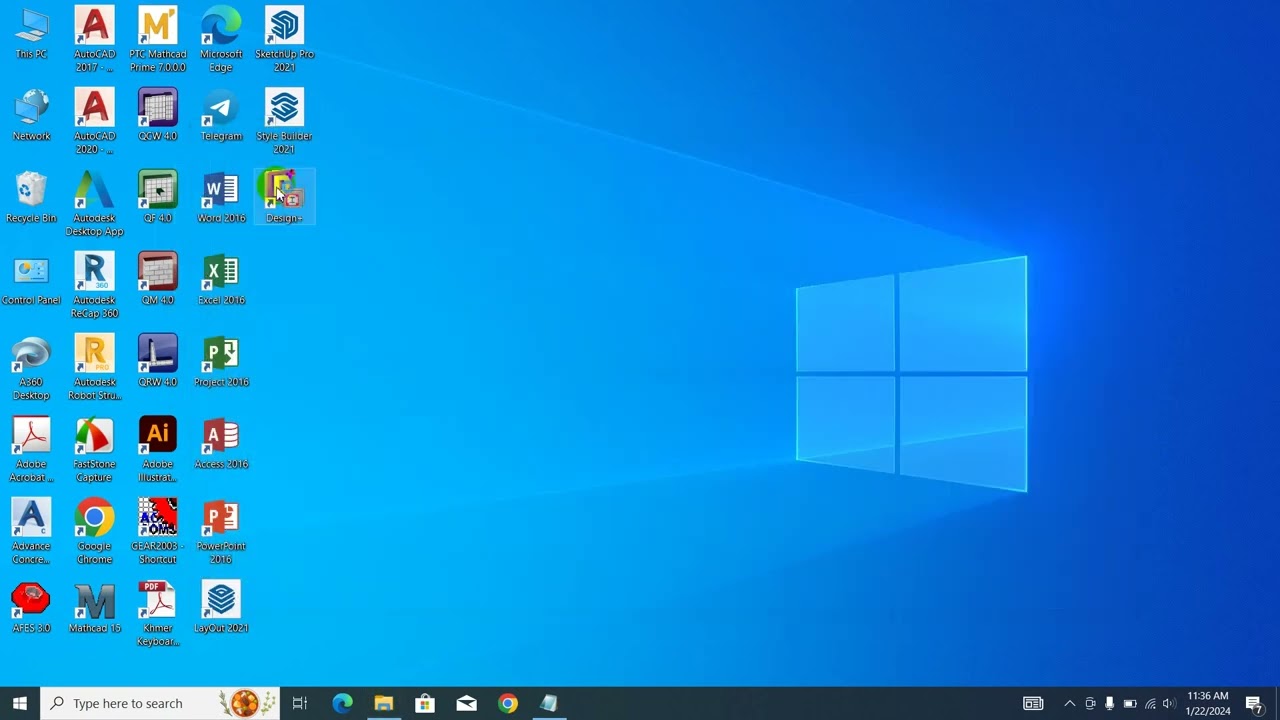1280x720 pixels.
Task: Select the PTC Mathcad Prime shortcut
Action: coord(158,40)
